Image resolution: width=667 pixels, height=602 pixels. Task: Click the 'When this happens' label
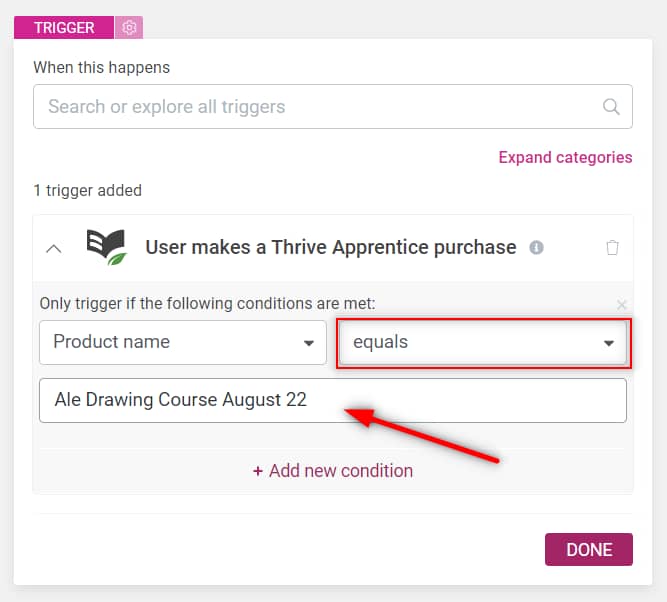(x=101, y=68)
